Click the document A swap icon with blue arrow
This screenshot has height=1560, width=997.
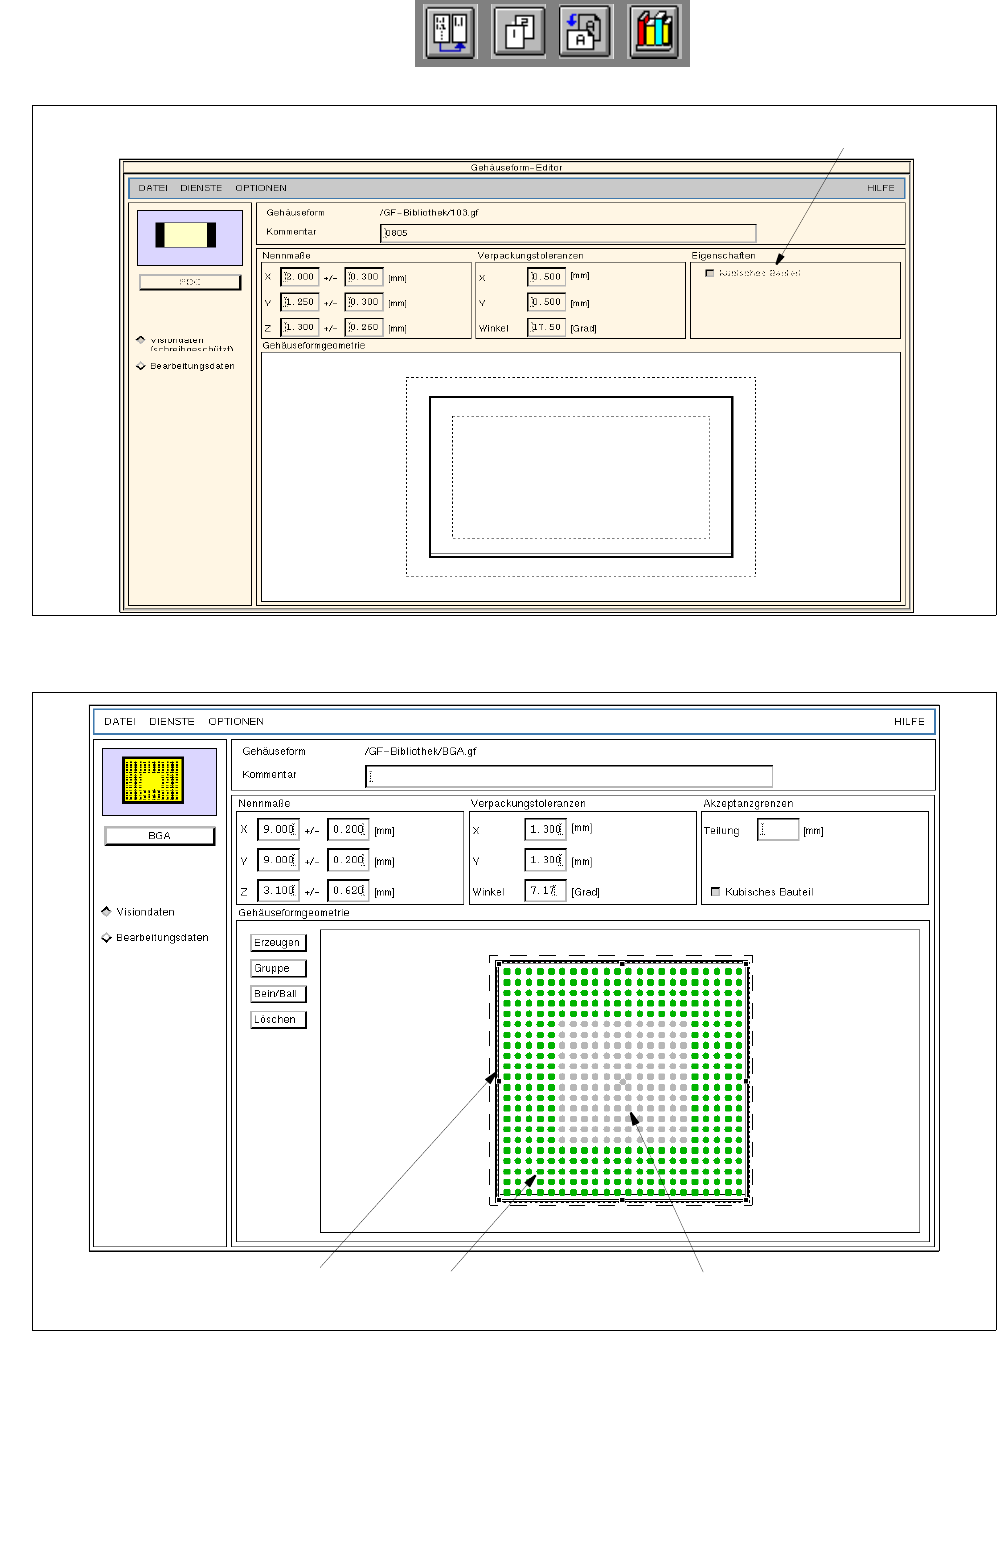pyautogui.click(x=585, y=32)
